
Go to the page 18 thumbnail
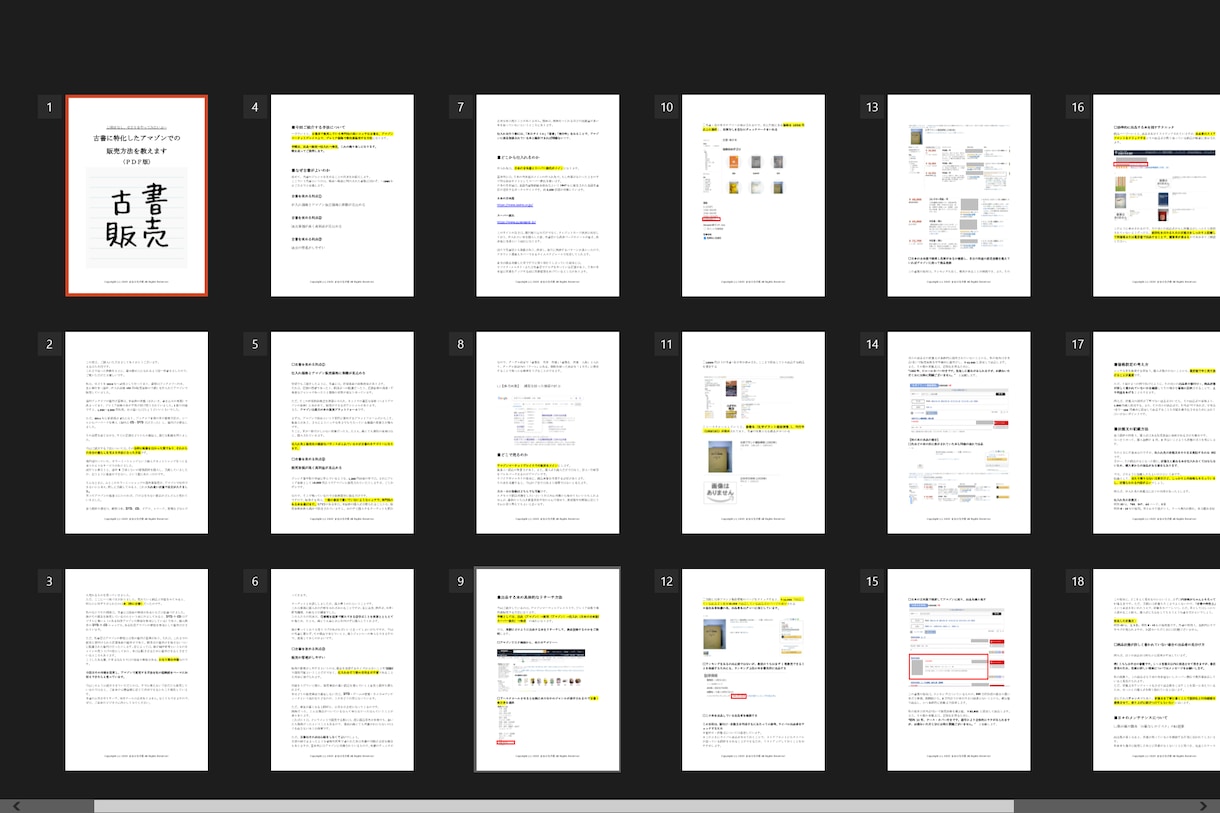(x=1157, y=671)
